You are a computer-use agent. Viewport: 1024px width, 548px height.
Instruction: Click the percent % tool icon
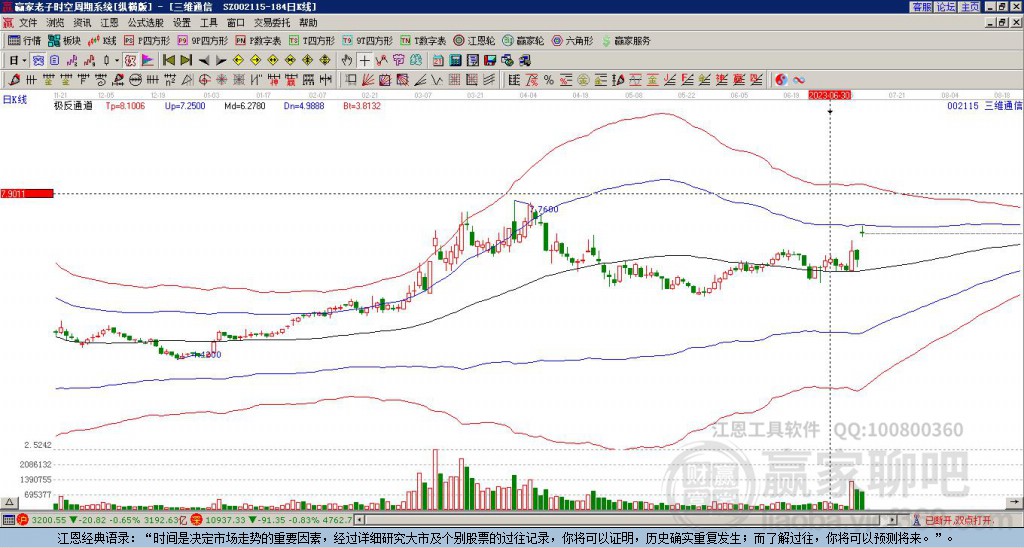coord(549,80)
